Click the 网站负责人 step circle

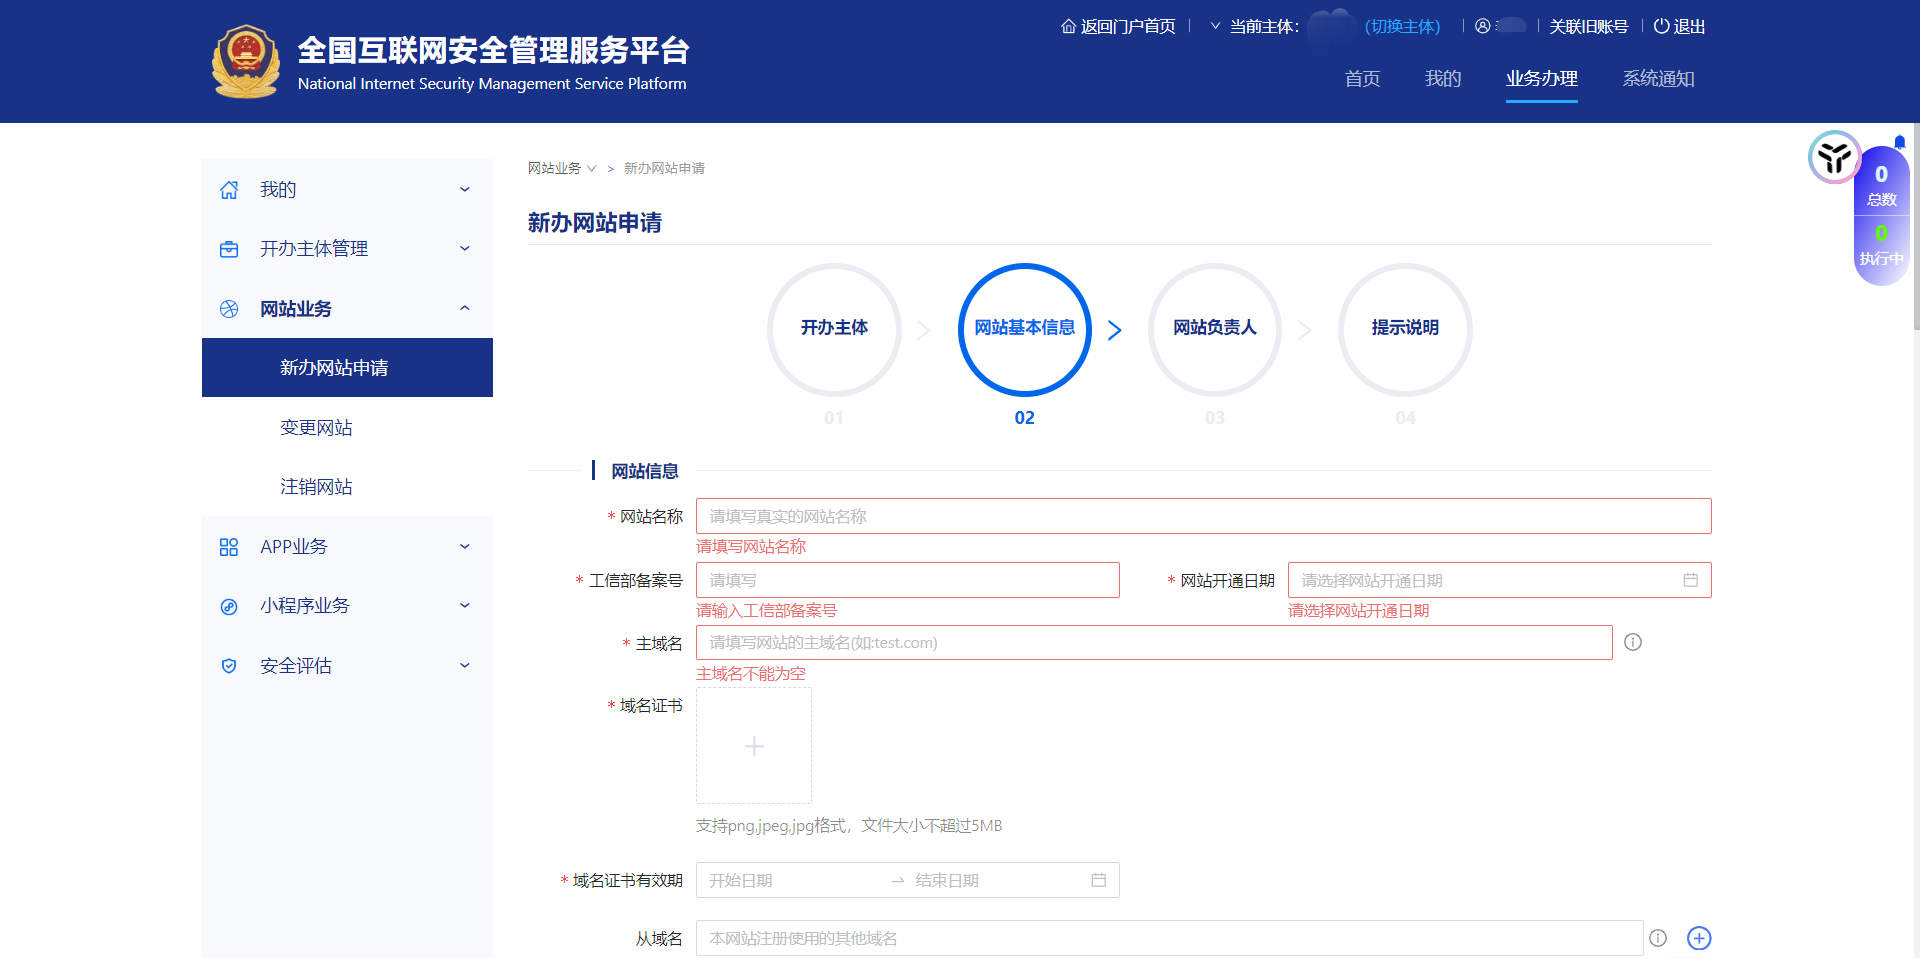click(1214, 329)
